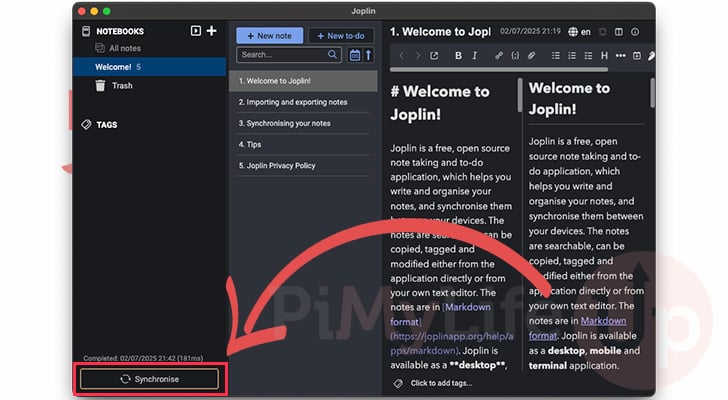The width and height of the screenshot is (728, 400).
Task: Insert a checkbox list
Action: tap(588, 56)
